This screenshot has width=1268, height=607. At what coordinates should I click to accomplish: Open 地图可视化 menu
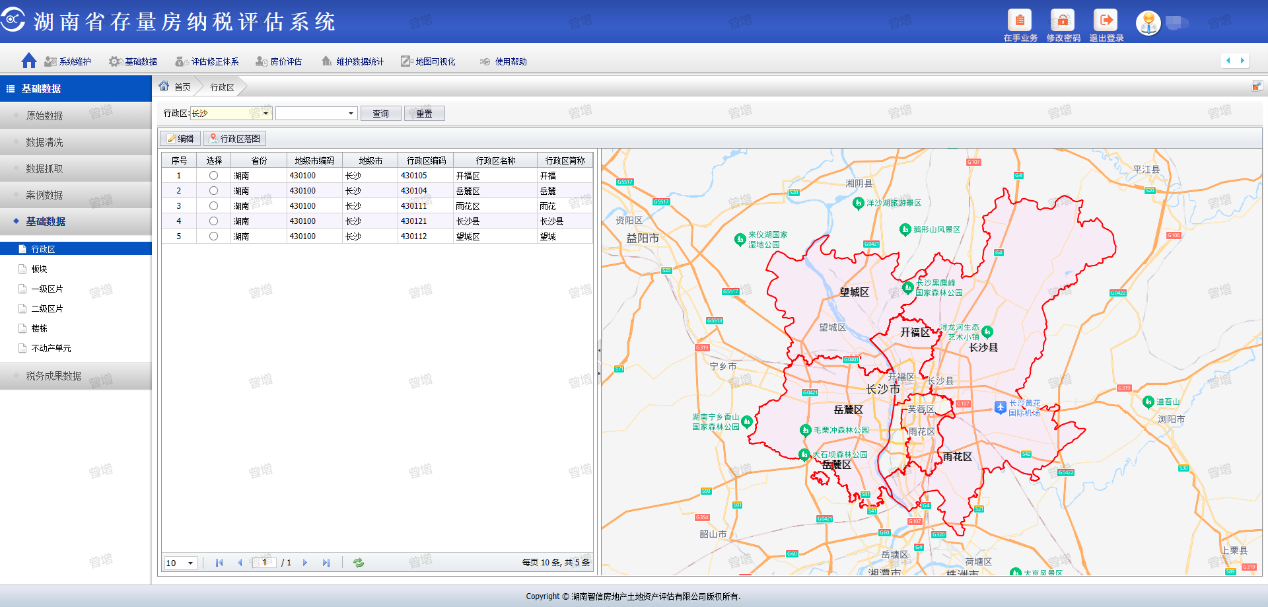click(428, 62)
